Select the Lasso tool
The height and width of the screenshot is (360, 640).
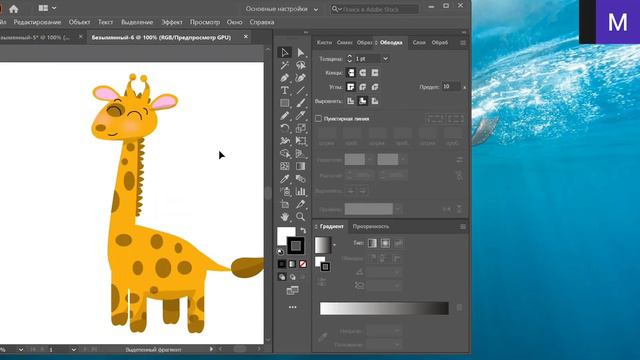pos(300,65)
